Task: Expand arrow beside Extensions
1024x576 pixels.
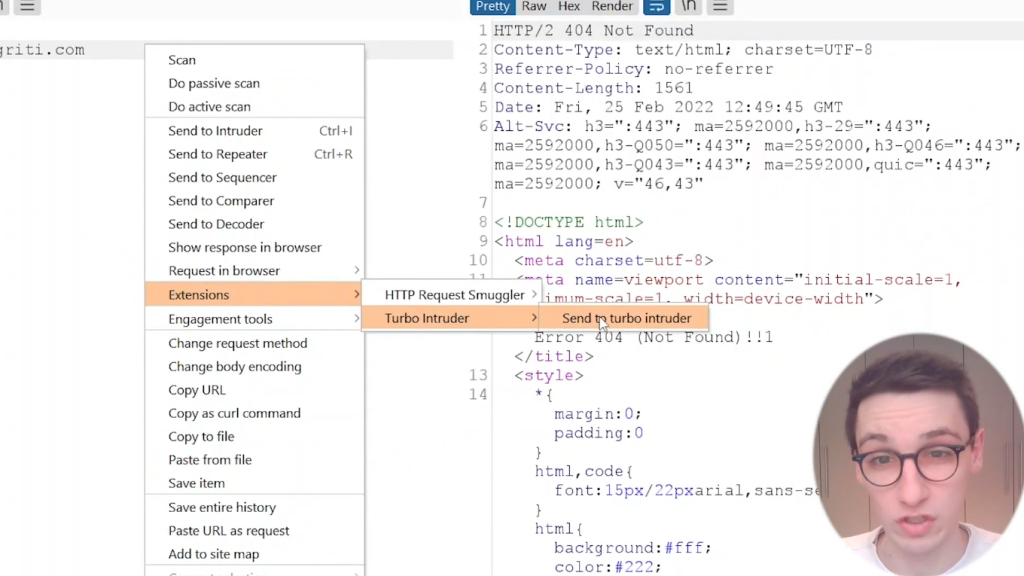Action: pyautogui.click(x=357, y=295)
